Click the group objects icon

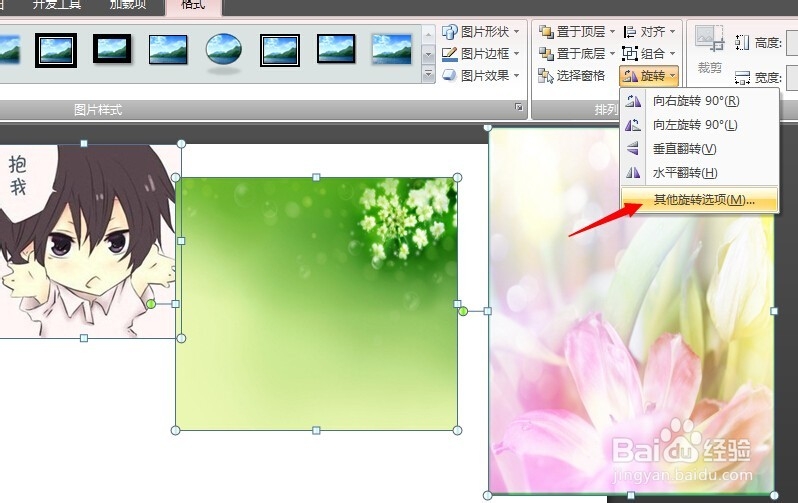[x=630, y=53]
